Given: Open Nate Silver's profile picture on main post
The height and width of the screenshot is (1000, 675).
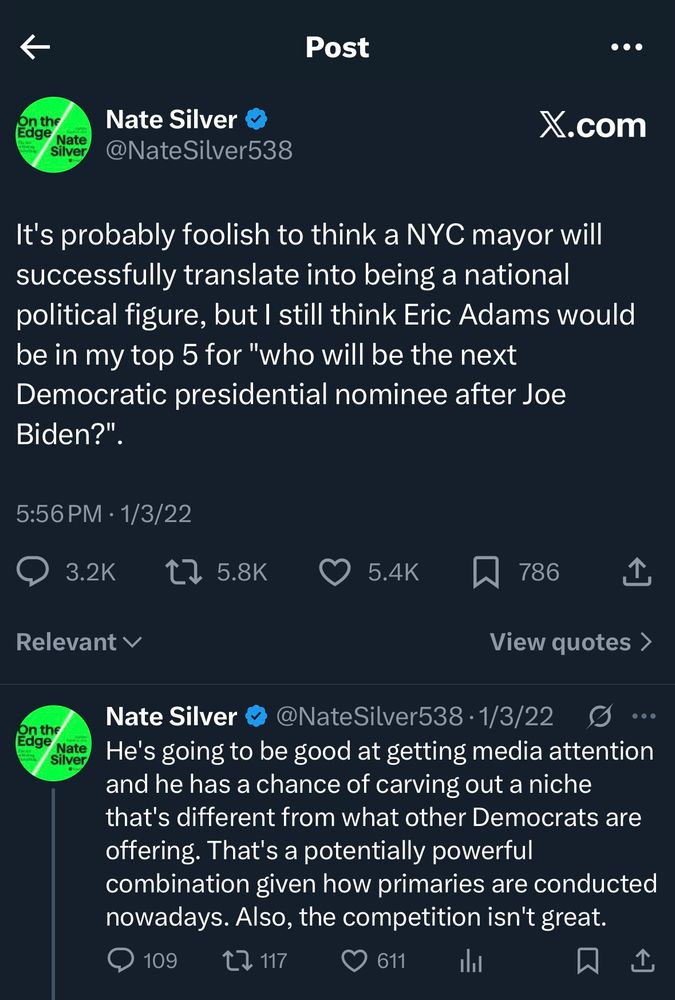Looking at the screenshot, I should 53,135.
